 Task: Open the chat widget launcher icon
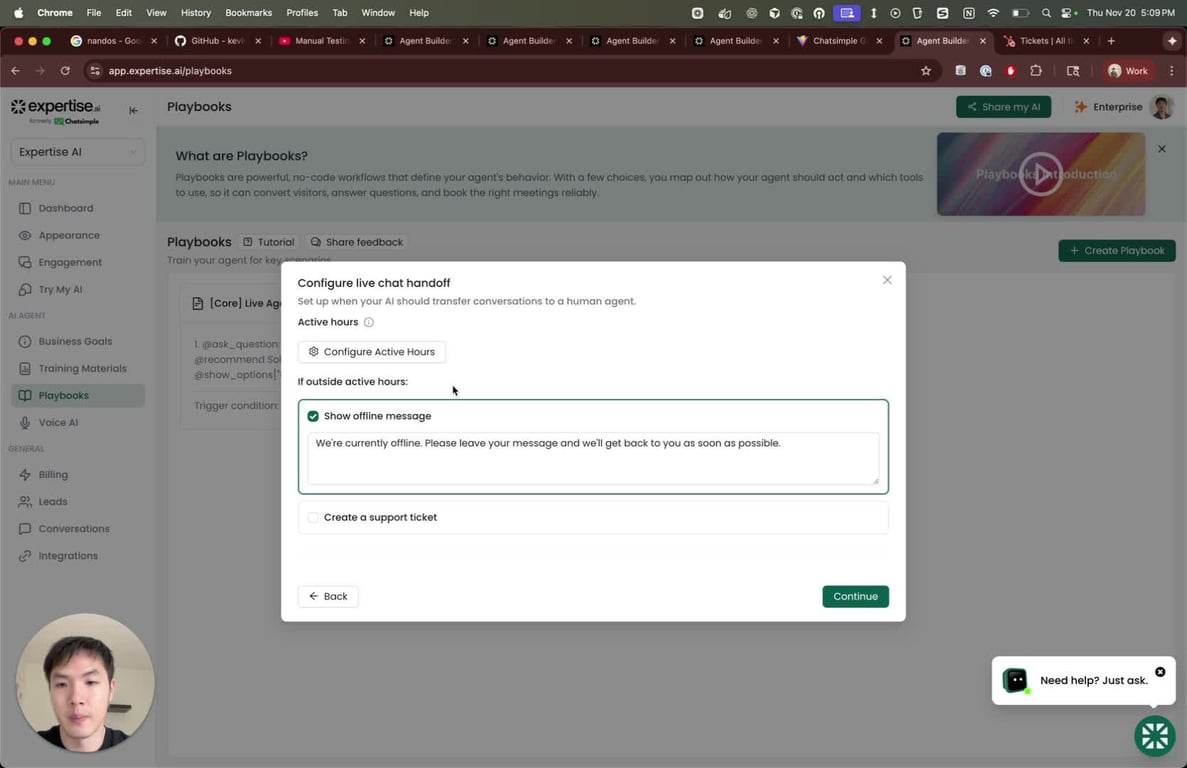(x=1154, y=735)
